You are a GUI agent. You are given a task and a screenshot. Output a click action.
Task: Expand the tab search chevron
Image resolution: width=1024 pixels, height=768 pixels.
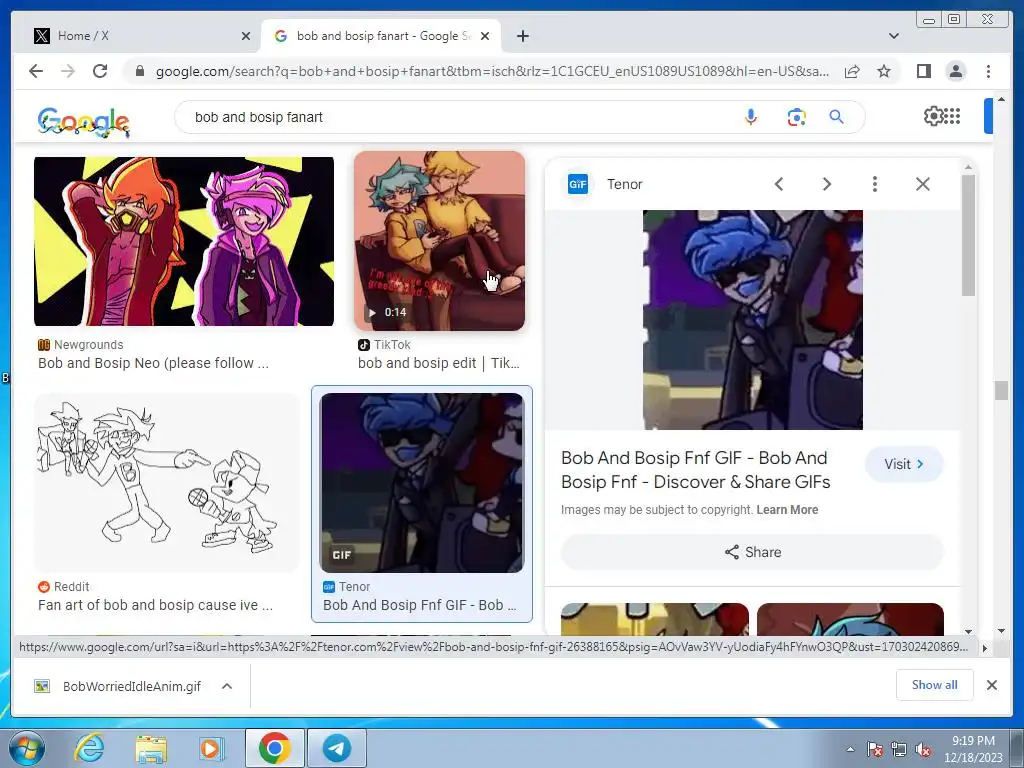[x=894, y=36]
